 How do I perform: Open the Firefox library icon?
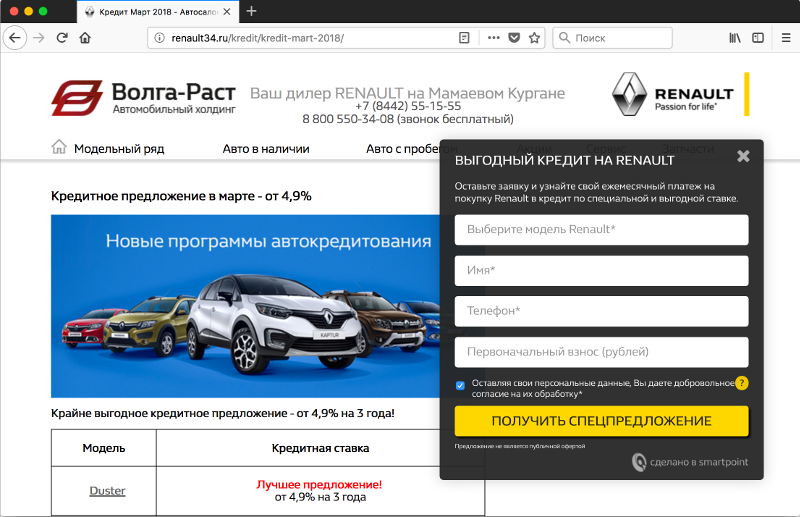(734, 38)
